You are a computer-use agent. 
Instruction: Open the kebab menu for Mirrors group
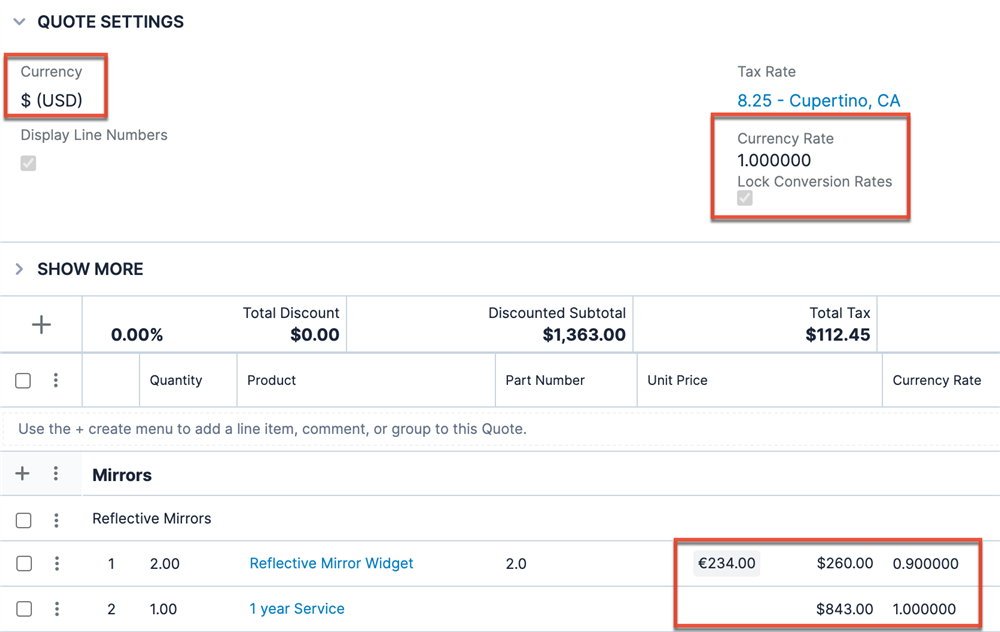(56, 474)
